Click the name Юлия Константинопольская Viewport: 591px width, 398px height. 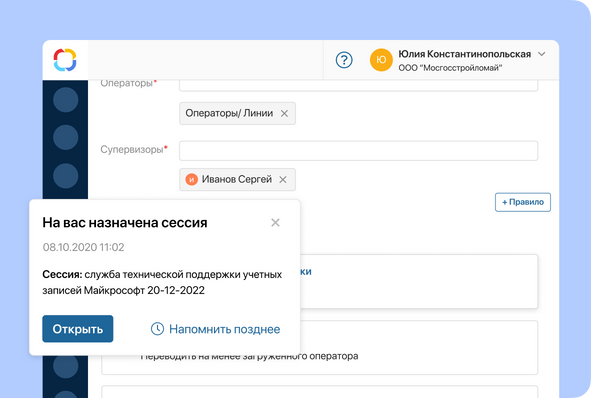point(465,54)
